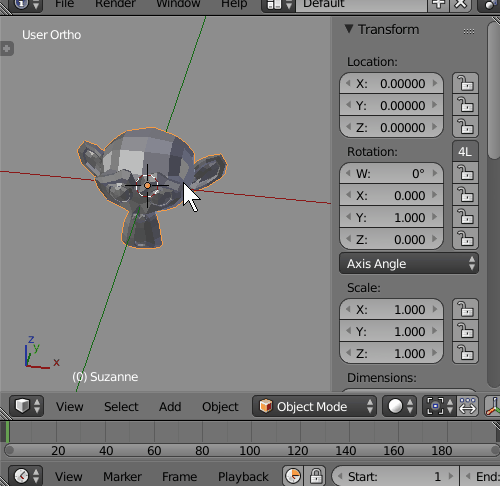Open Timeline editor type clock selector
This screenshot has height=486, width=500.
point(26,476)
